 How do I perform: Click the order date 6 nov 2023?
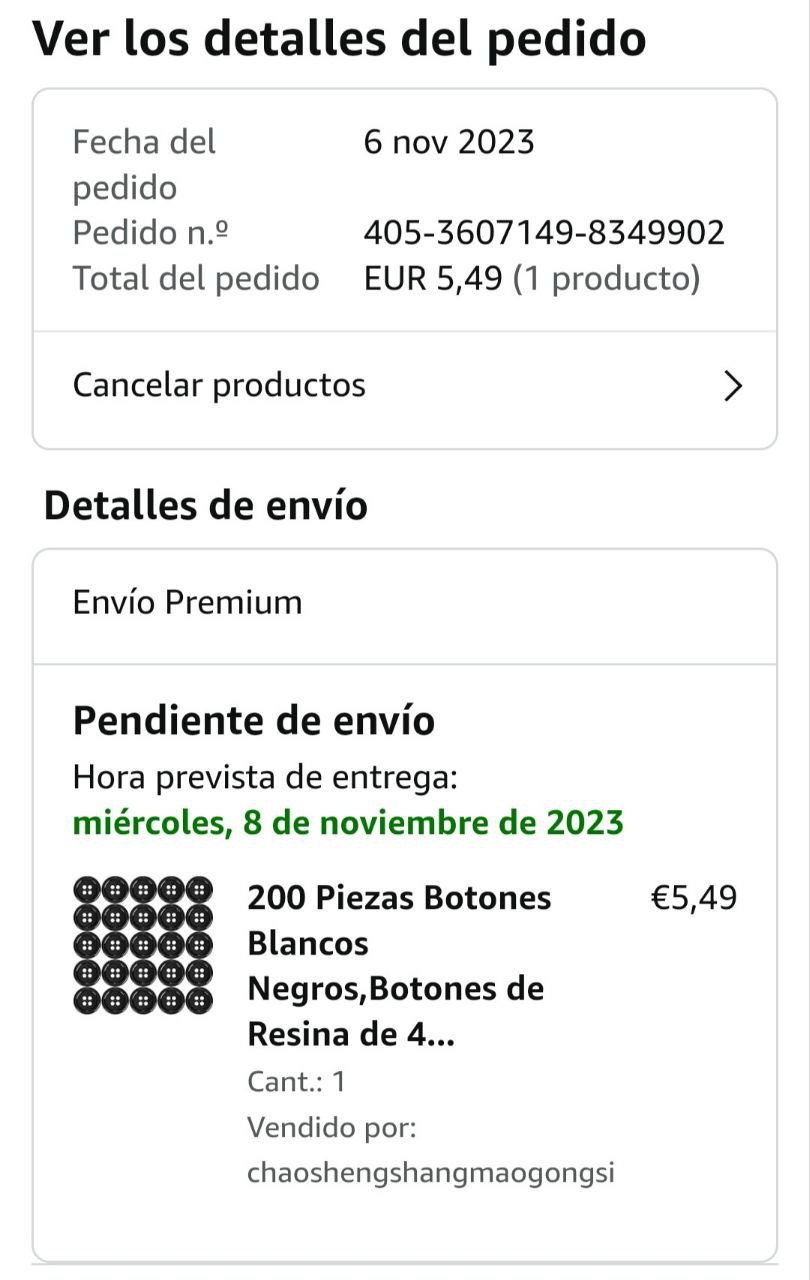449,142
